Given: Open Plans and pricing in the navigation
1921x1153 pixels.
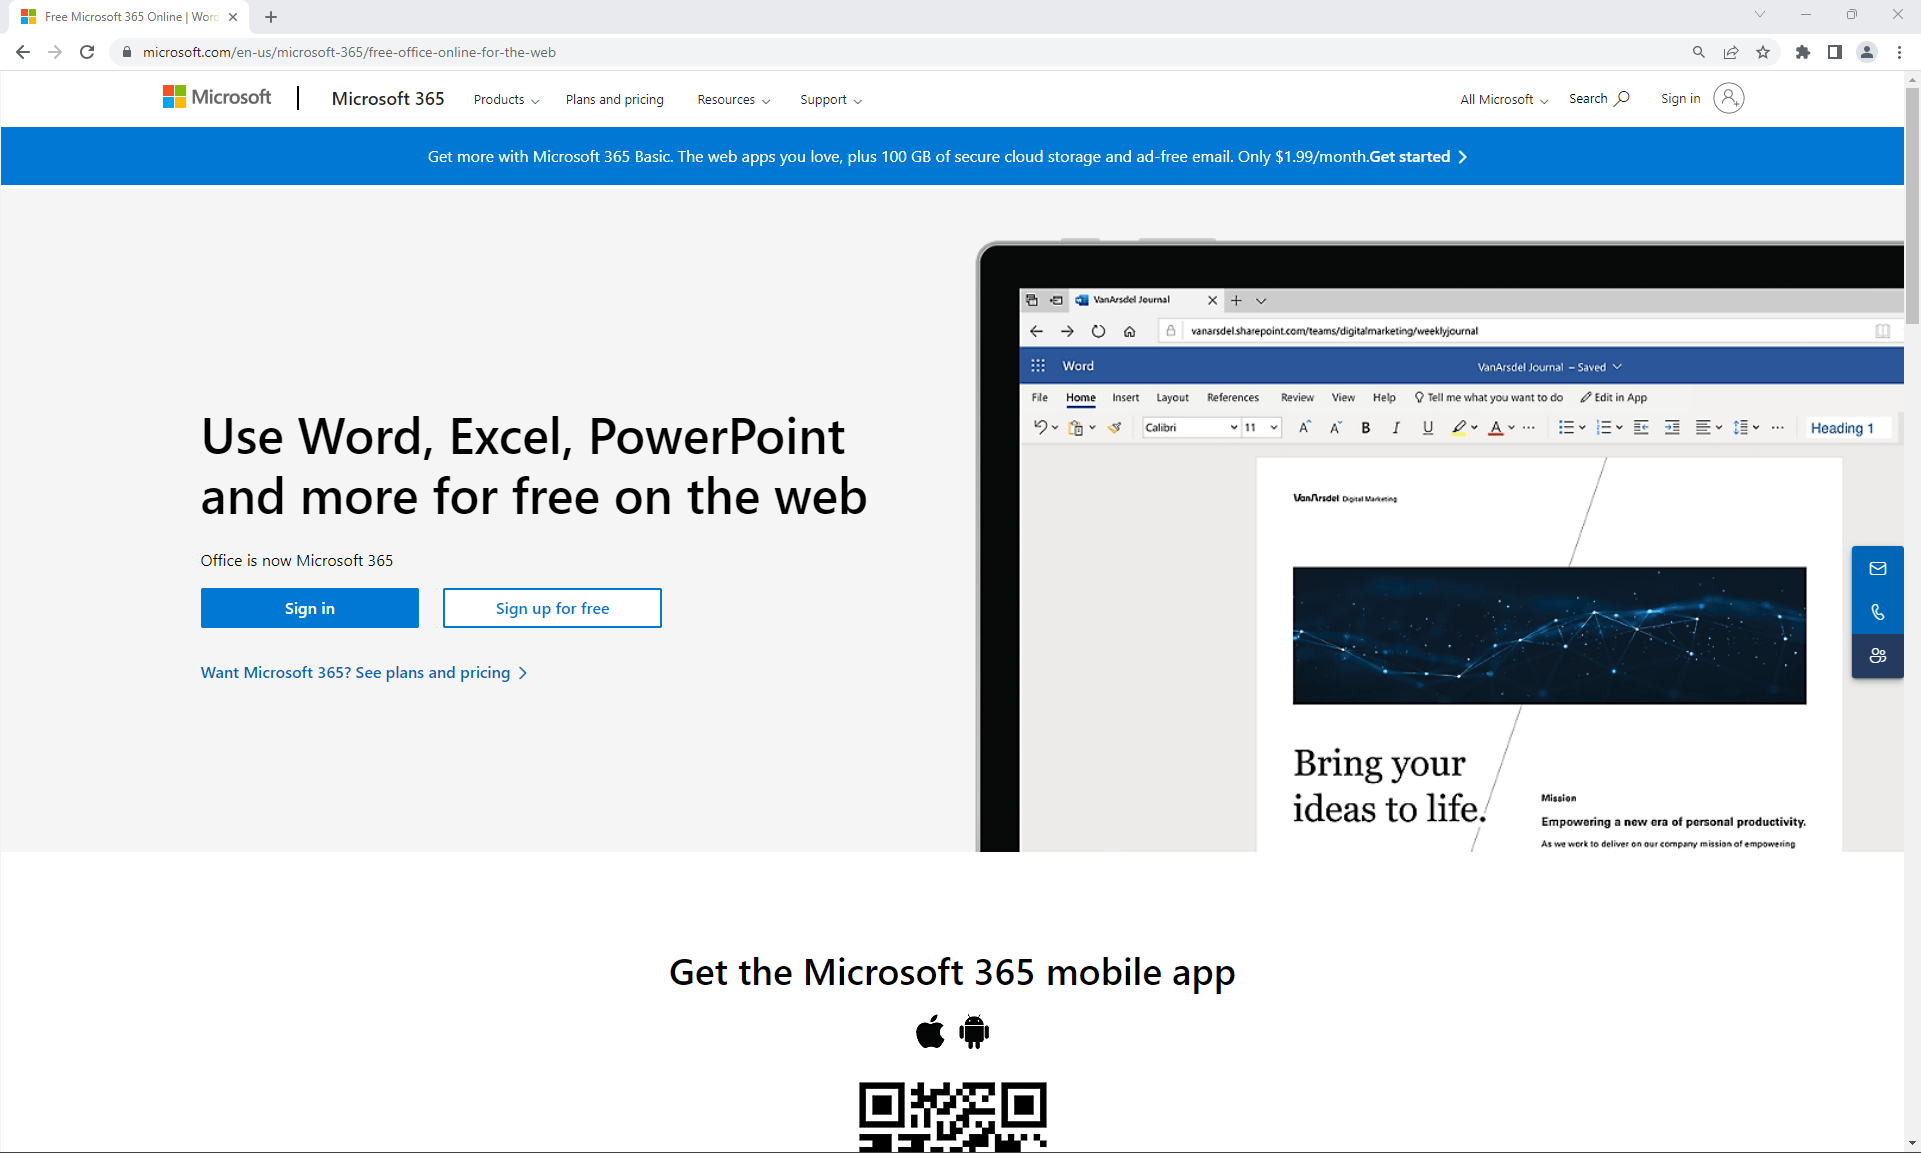Looking at the screenshot, I should 615,99.
